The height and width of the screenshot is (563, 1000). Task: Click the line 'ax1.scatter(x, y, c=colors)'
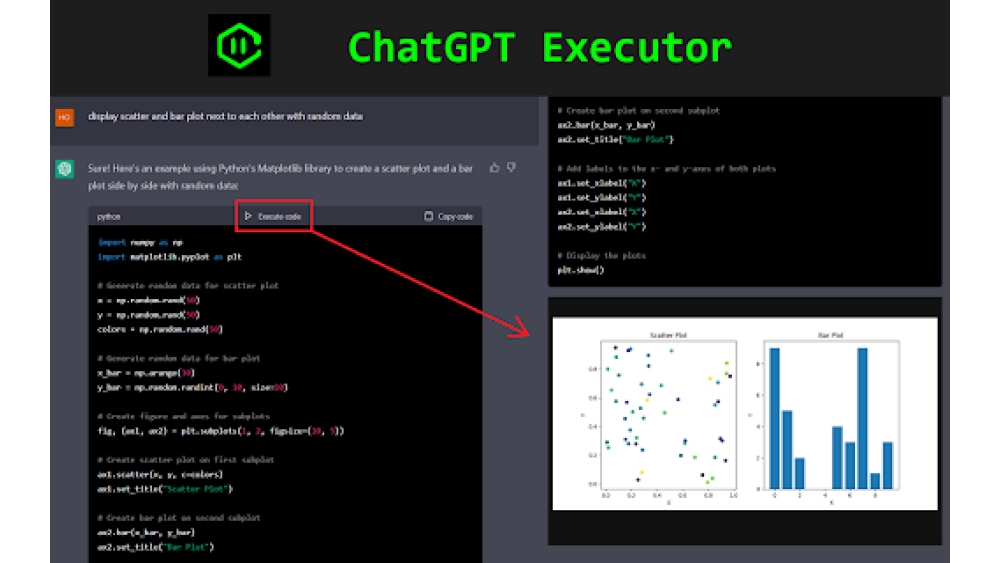click(160, 474)
